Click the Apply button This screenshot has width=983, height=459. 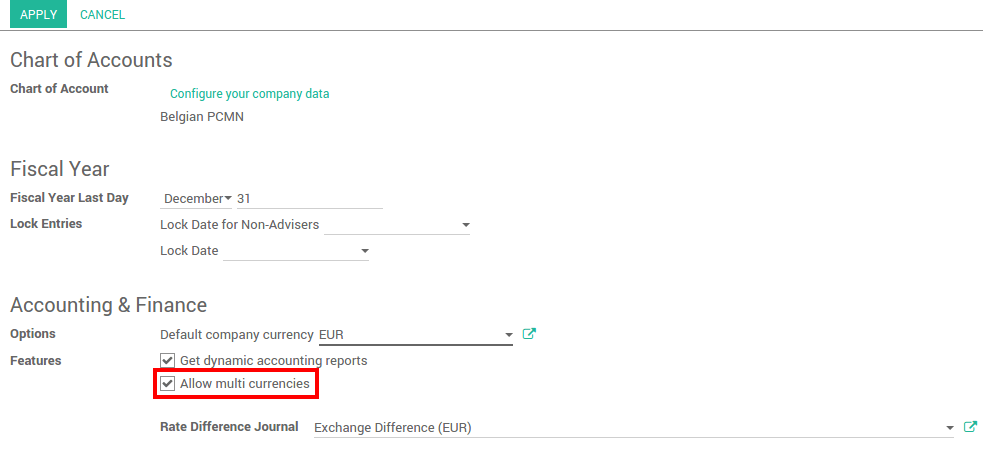38,15
